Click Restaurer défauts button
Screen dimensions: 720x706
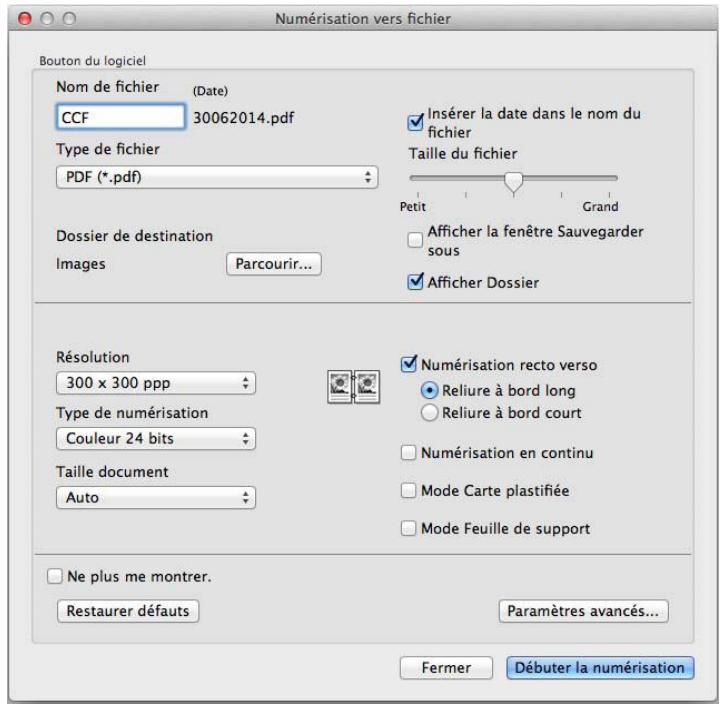coord(128,611)
